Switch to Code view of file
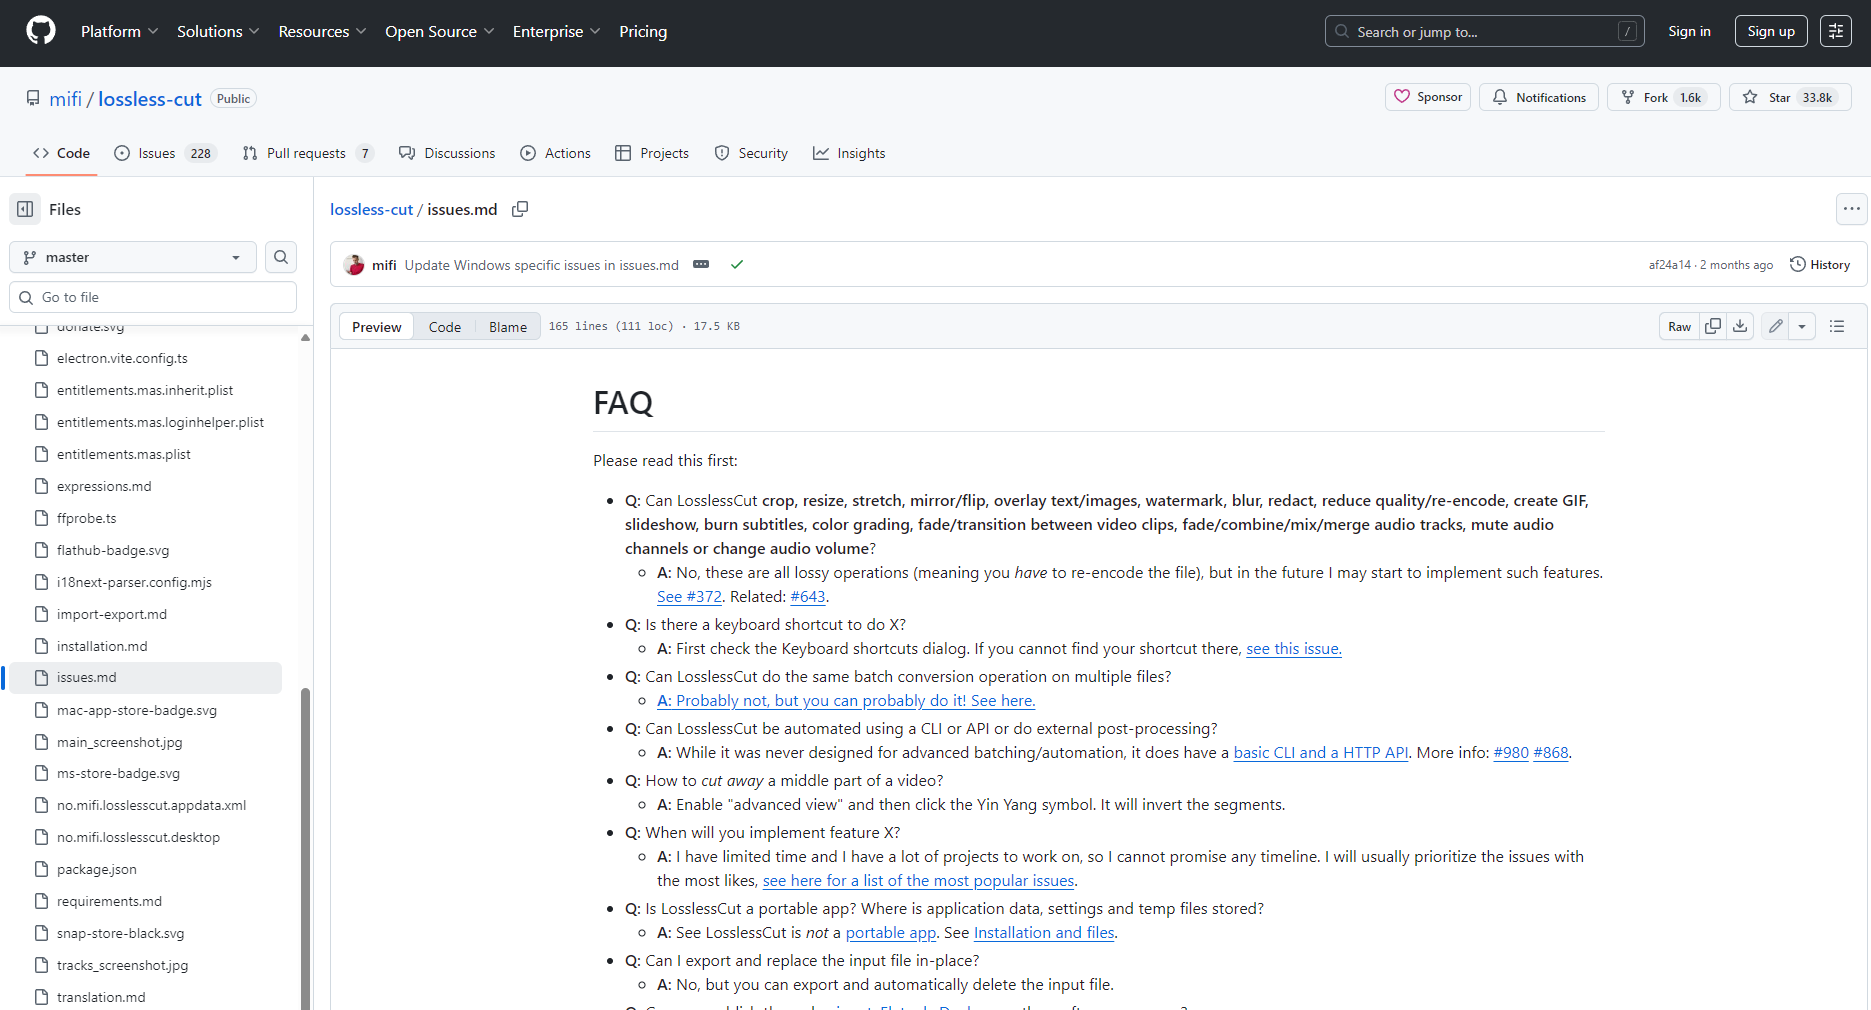Image resolution: width=1871 pixels, height=1010 pixels. (x=445, y=327)
